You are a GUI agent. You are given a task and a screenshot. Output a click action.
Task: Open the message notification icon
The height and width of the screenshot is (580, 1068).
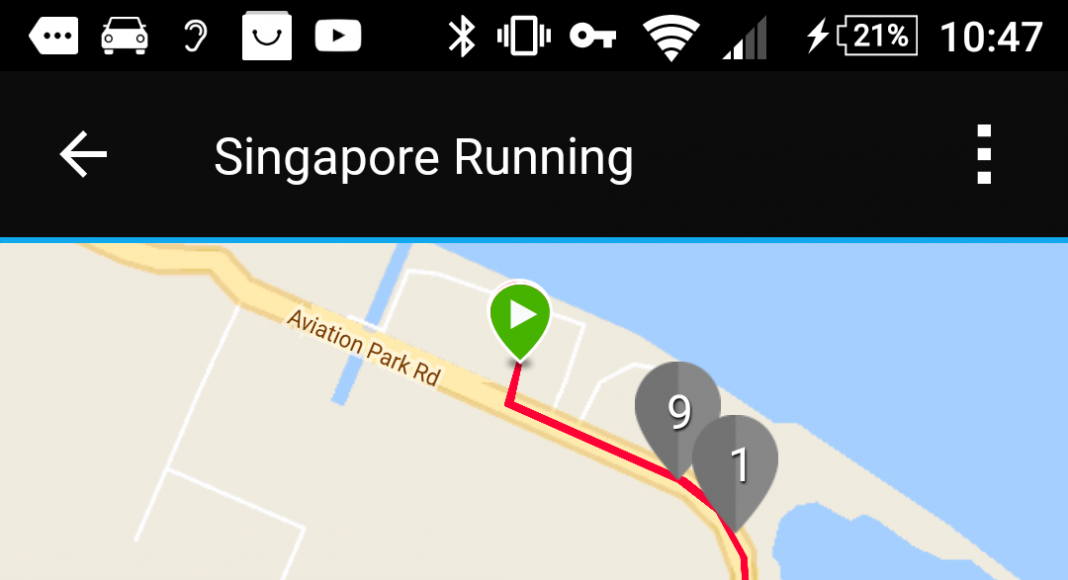[53, 35]
